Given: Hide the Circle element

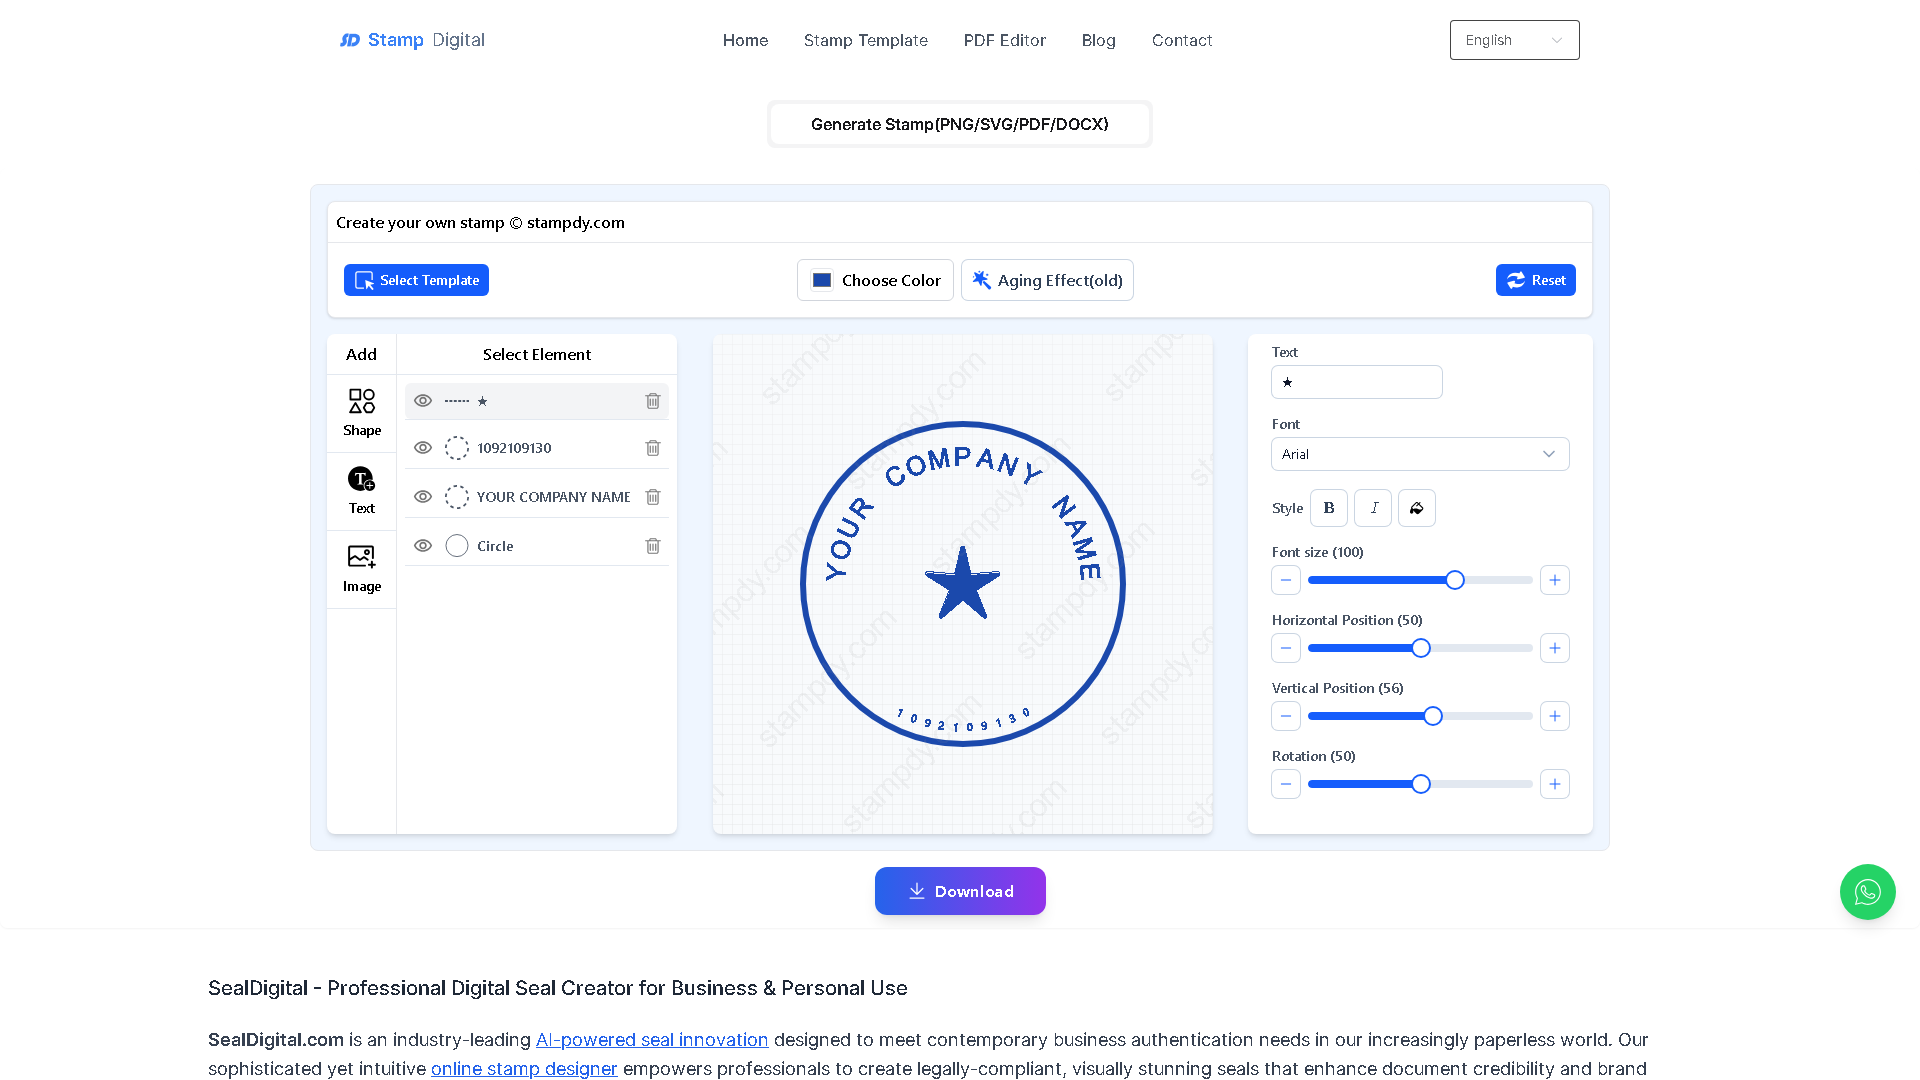Looking at the screenshot, I should coord(423,545).
